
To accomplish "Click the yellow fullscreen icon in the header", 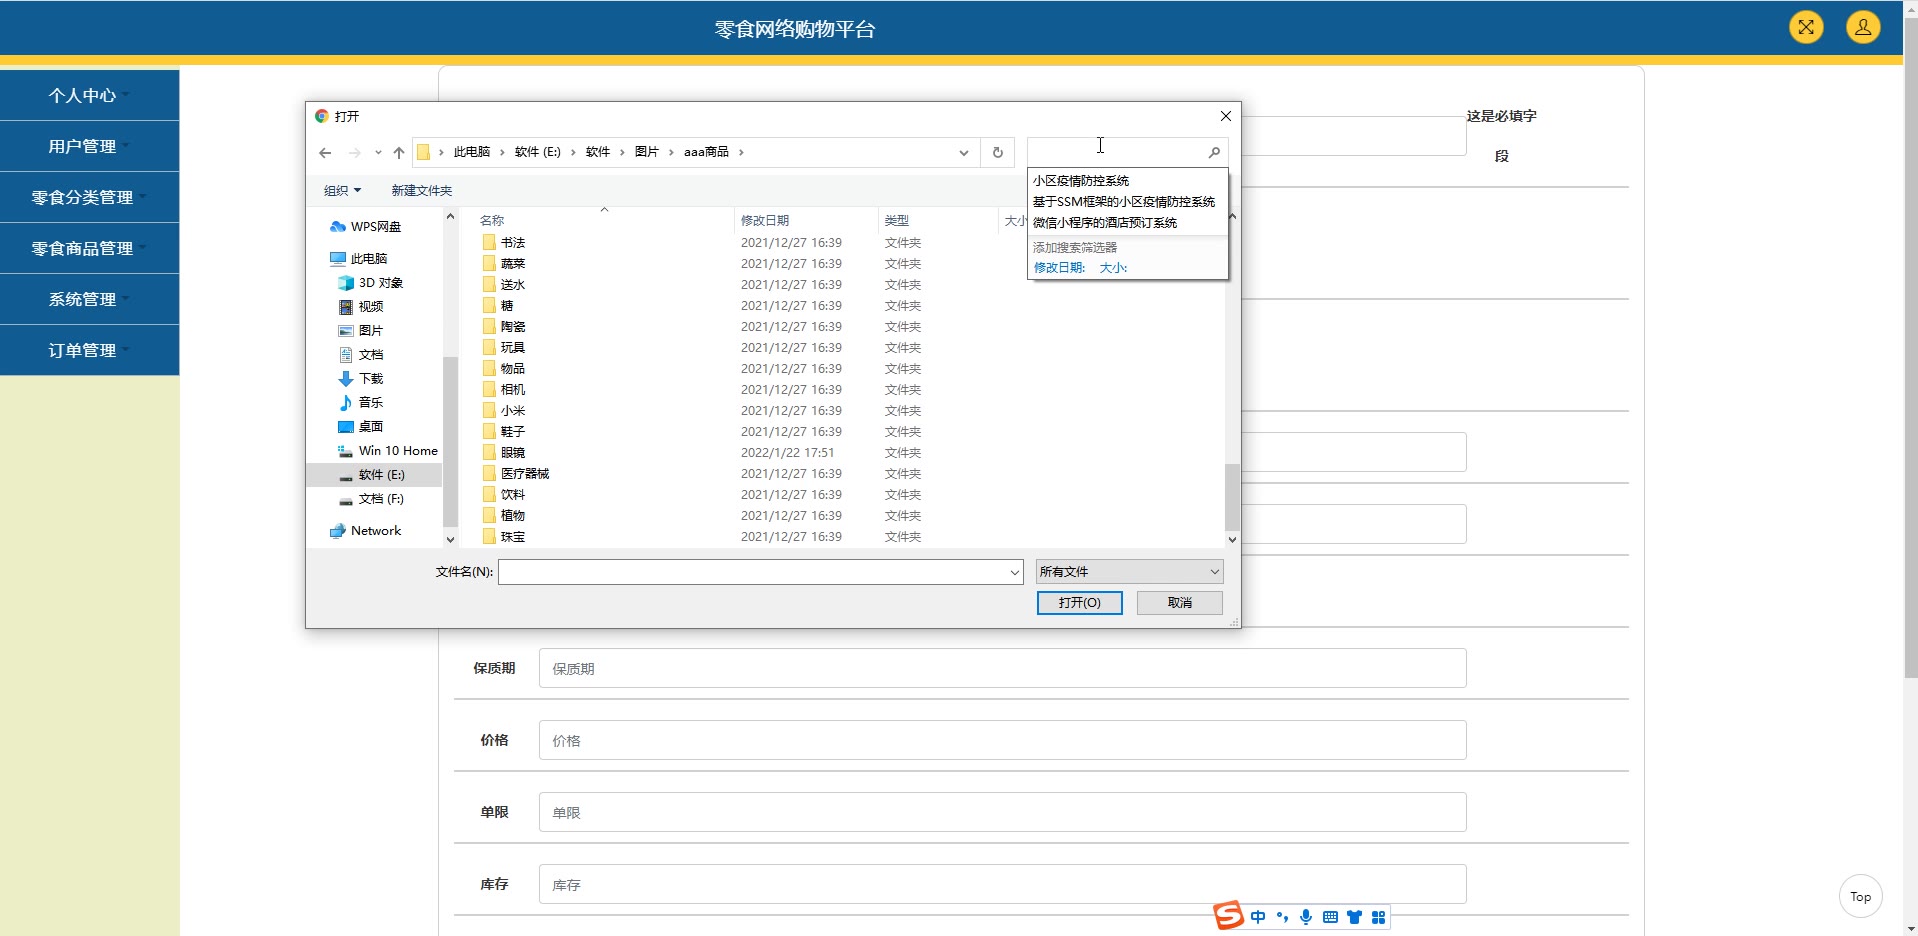I will [1806, 27].
